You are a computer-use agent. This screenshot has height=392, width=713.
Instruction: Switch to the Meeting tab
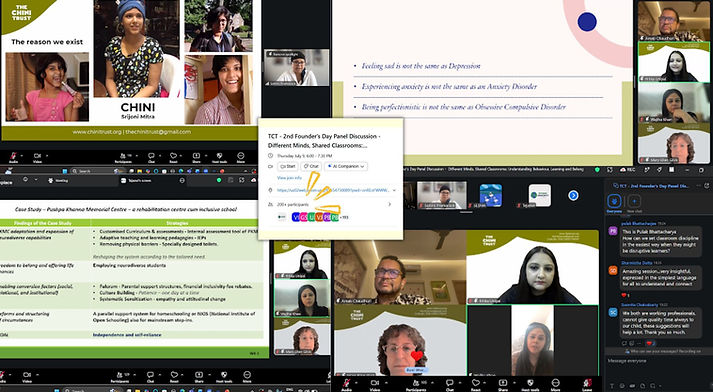[x=58, y=181]
